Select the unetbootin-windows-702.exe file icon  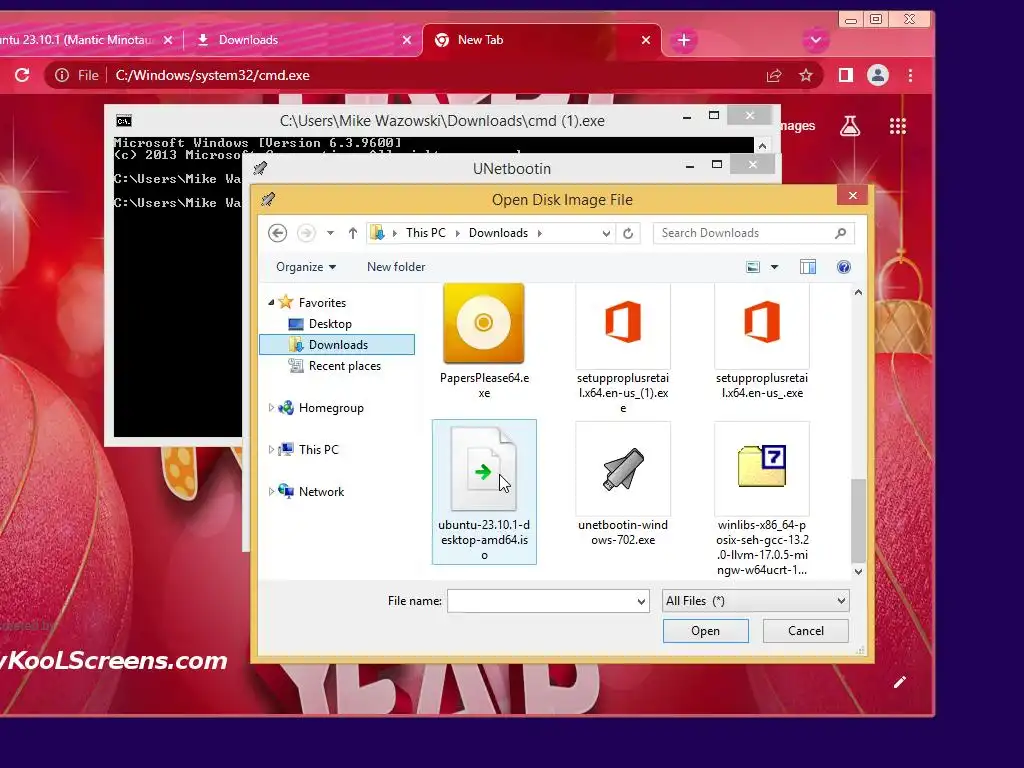623,468
